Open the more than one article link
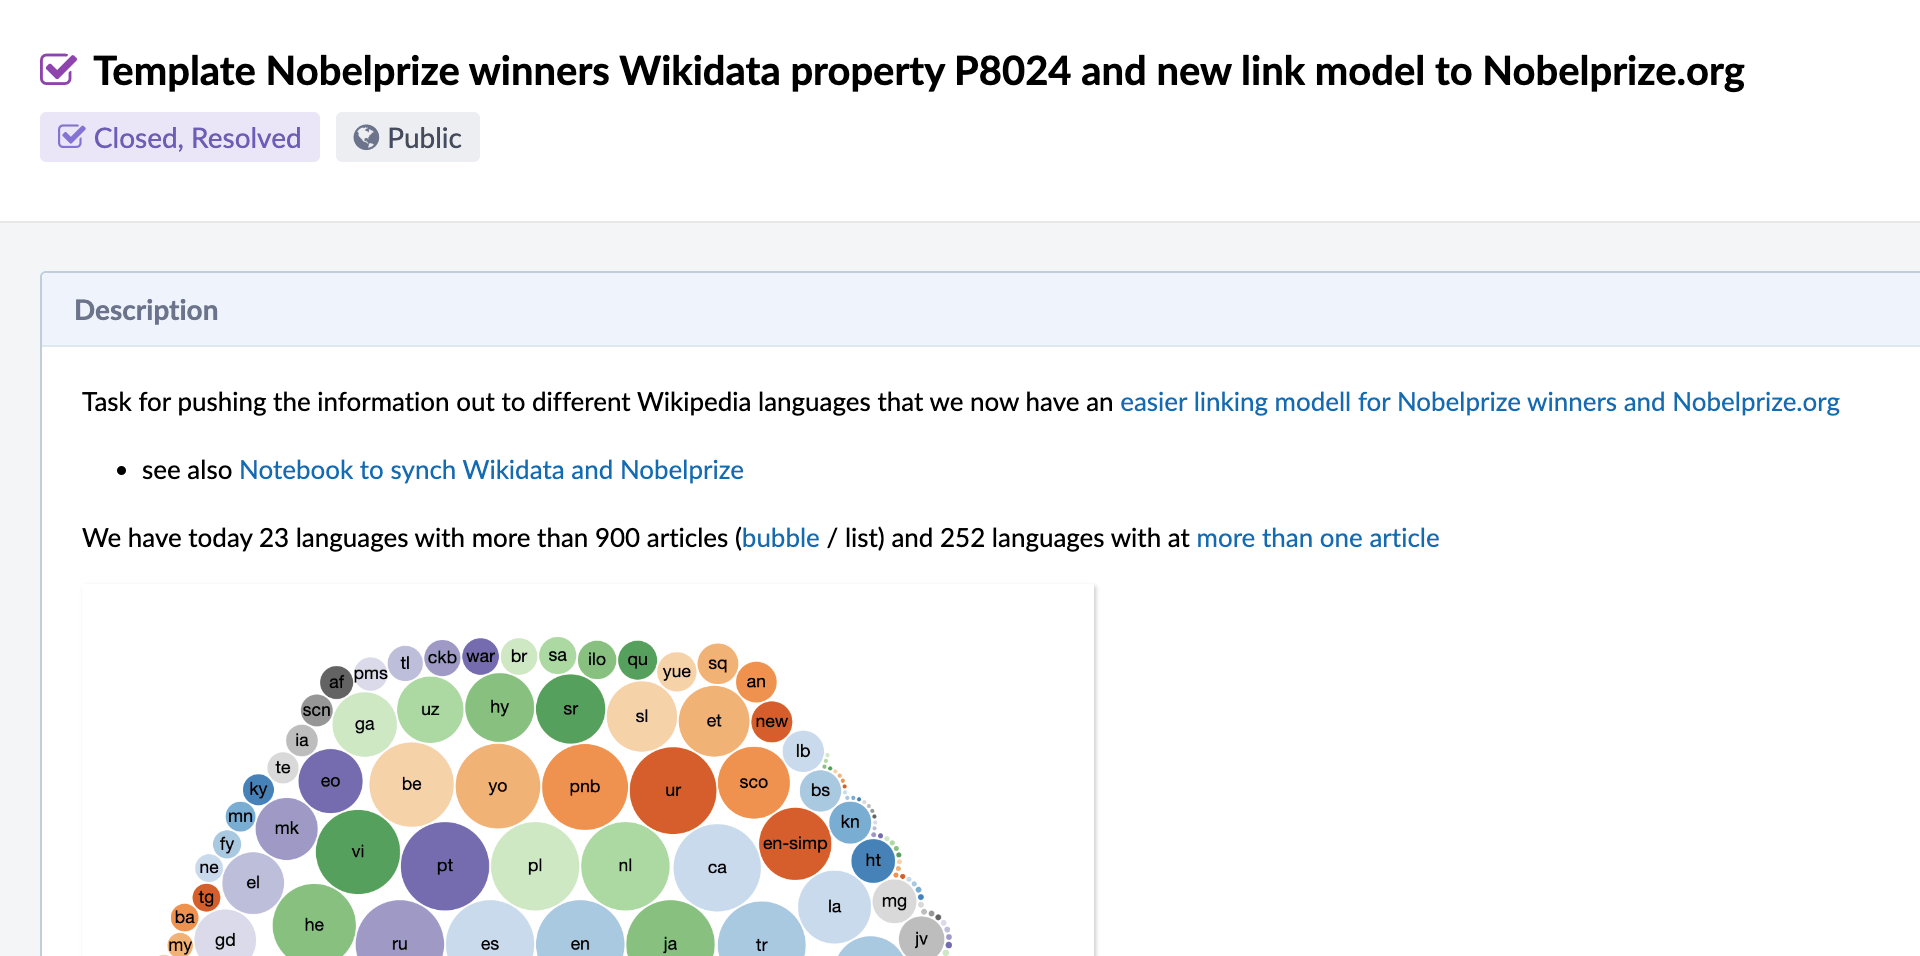Screen dimensions: 1920x956 coord(1317,538)
